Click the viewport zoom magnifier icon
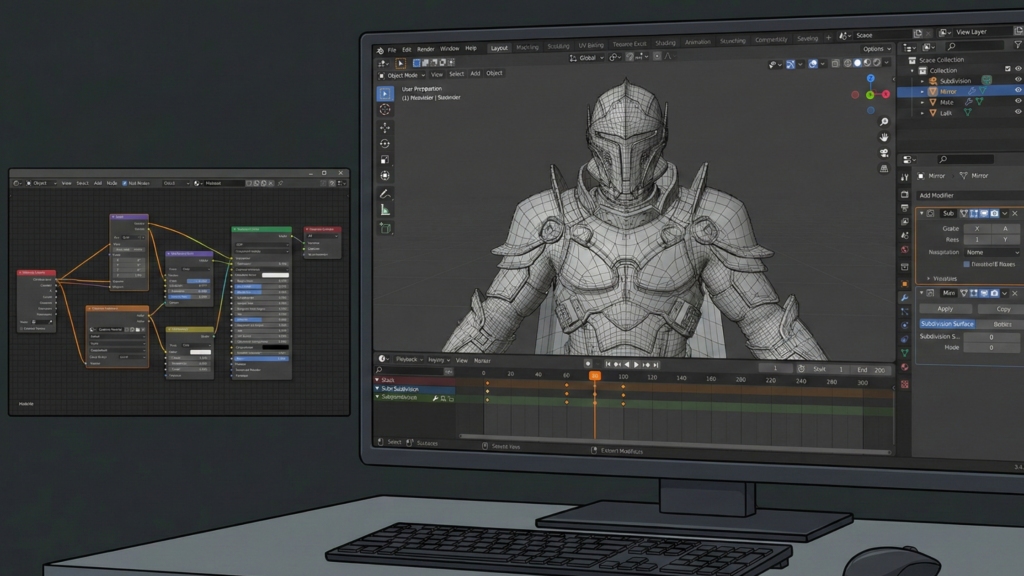This screenshot has height=576, width=1024. tap(884, 122)
